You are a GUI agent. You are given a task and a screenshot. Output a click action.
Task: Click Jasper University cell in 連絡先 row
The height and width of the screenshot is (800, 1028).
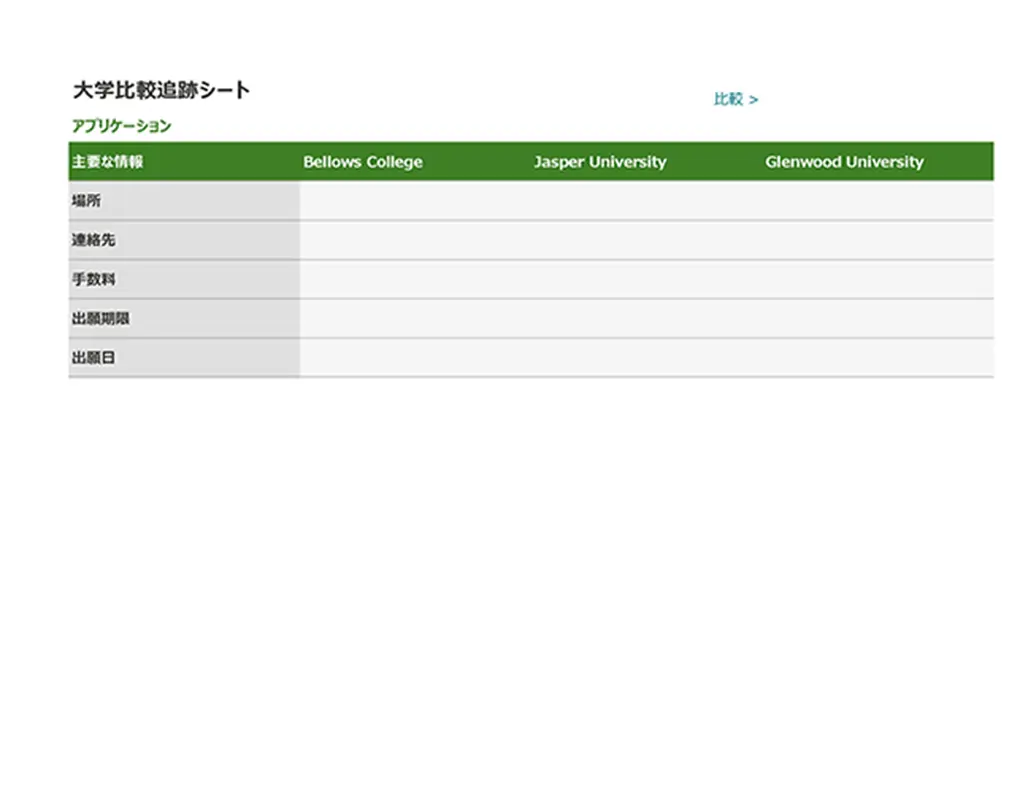pos(646,240)
